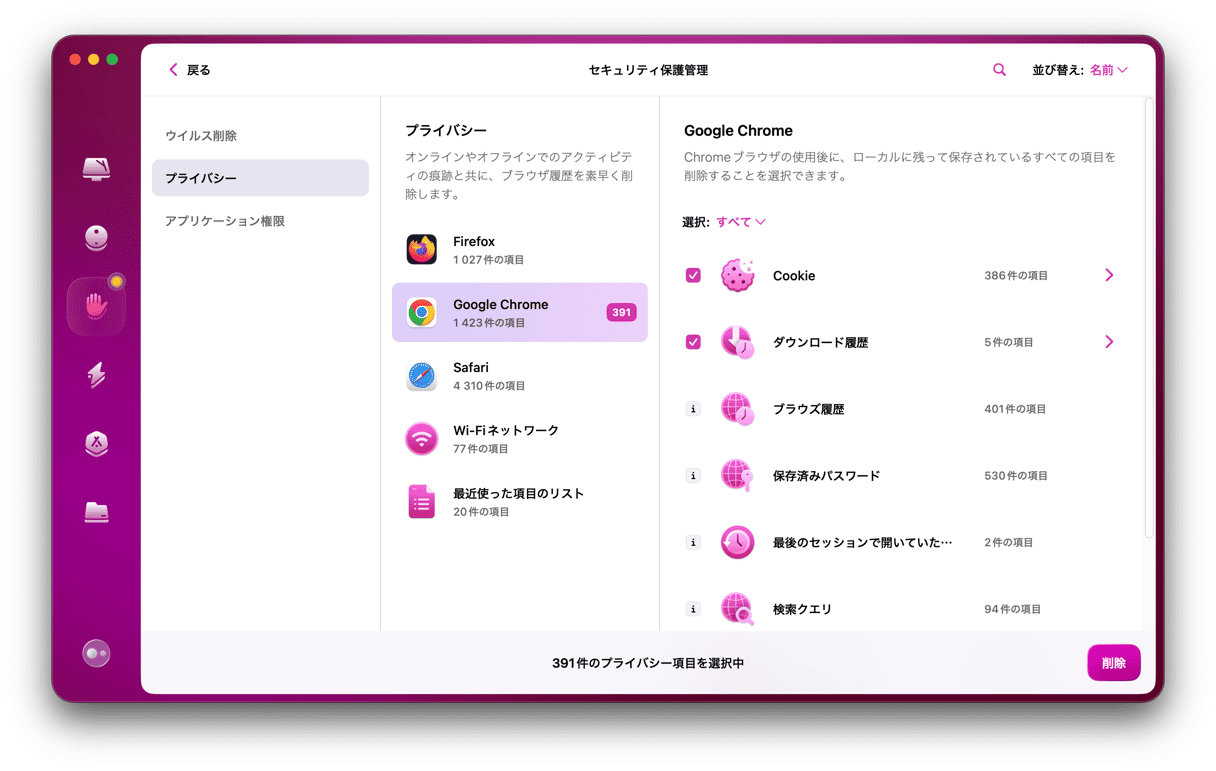
Task: Click the search magnifier icon
Action: pyautogui.click(x=999, y=70)
